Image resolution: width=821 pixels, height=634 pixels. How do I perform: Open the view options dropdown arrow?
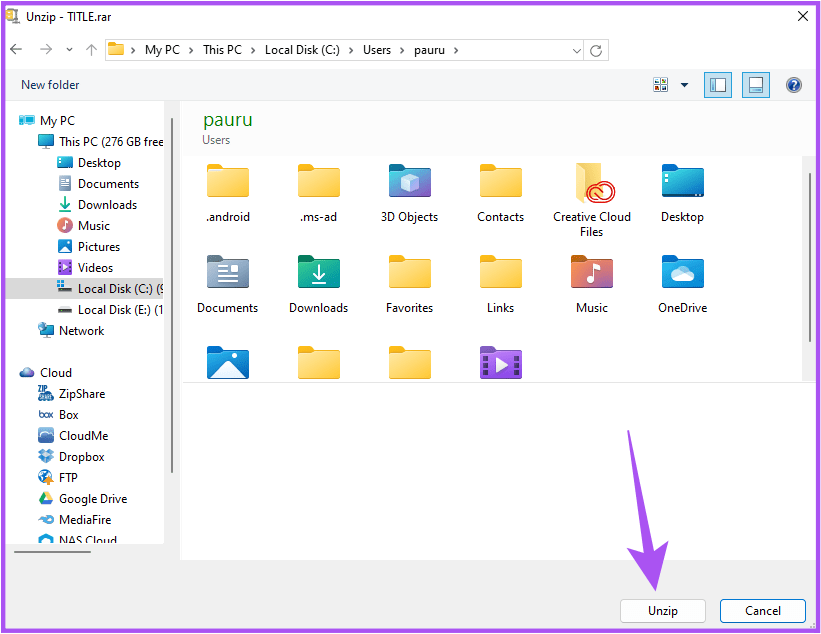point(683,85)
